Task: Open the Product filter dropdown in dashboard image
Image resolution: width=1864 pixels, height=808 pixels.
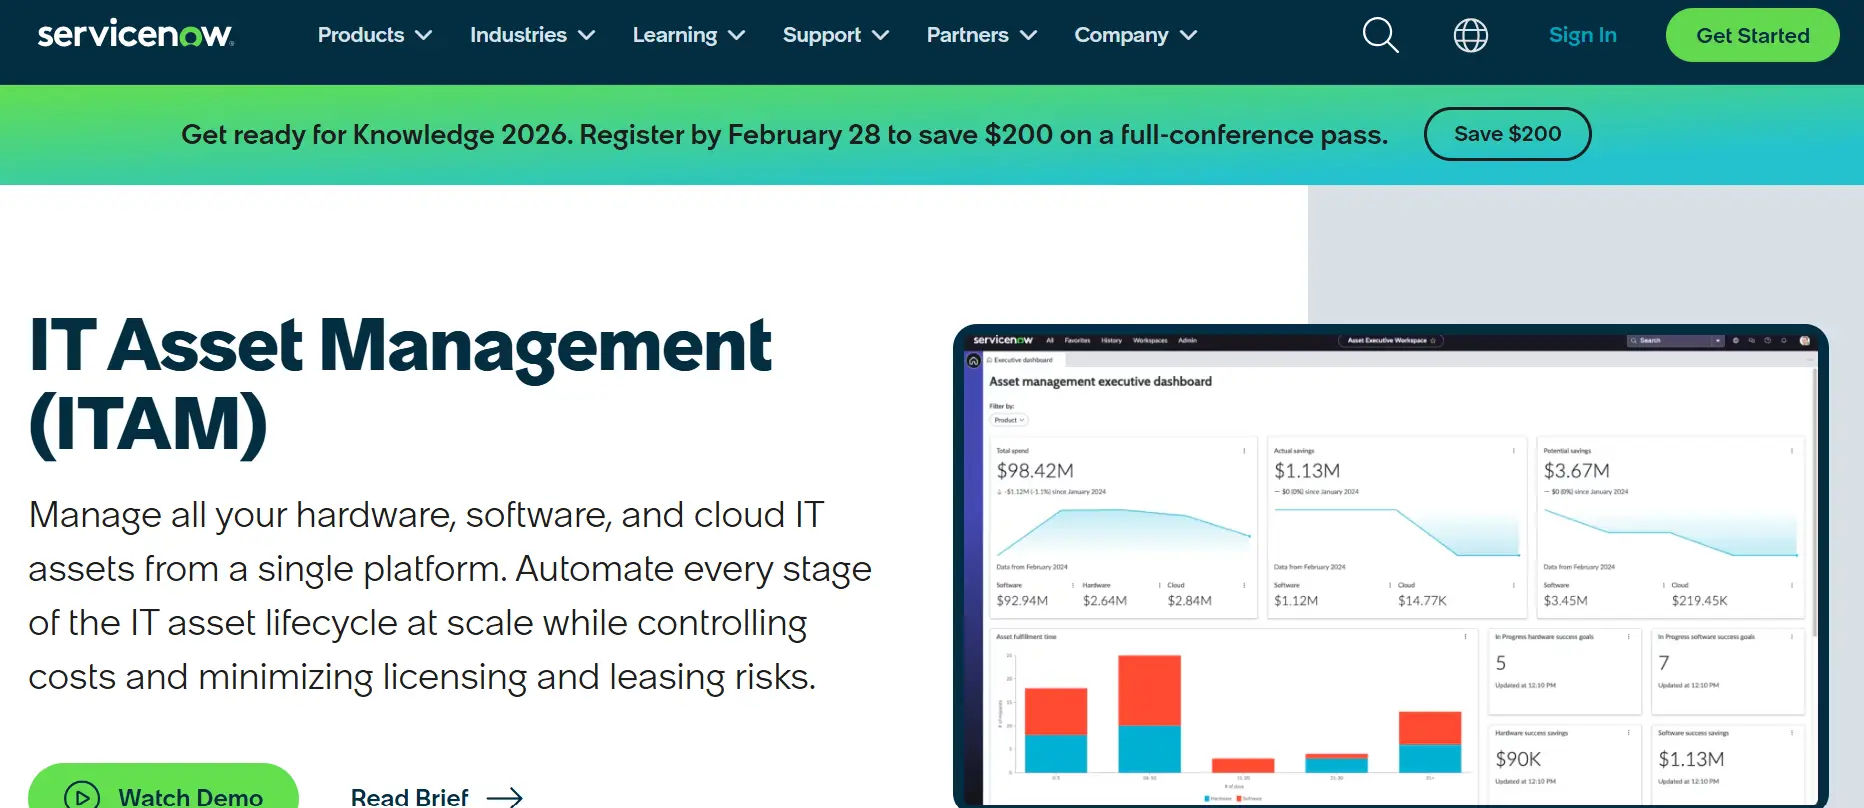Action: pyautogui.click(x=1009, y=420)
